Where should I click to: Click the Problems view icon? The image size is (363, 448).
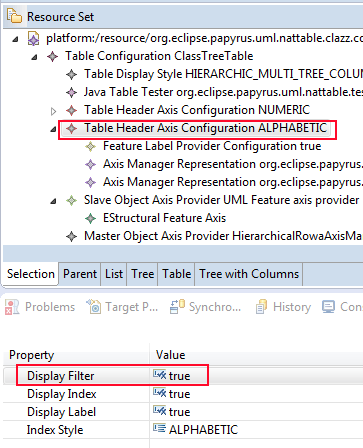coord(12,307)
